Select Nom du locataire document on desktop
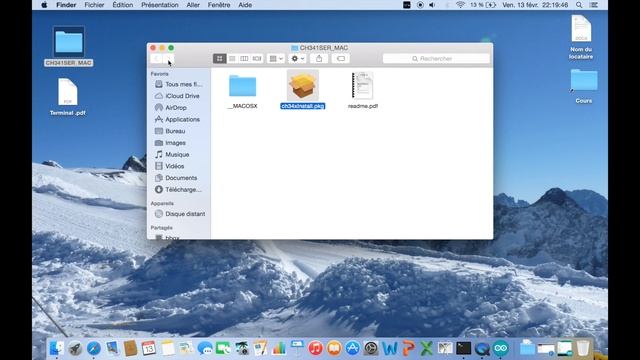Viewport: 640px width, 360px height. tap(581, 37)
